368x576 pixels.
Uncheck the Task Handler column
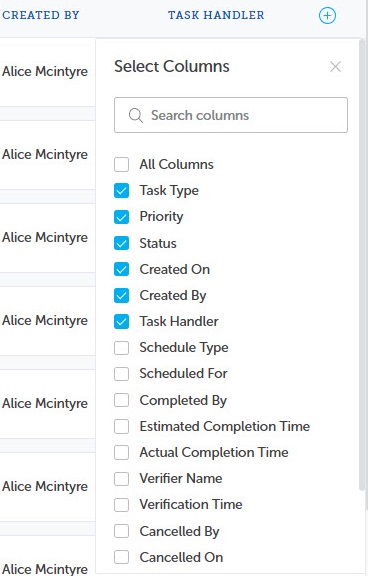122,321
